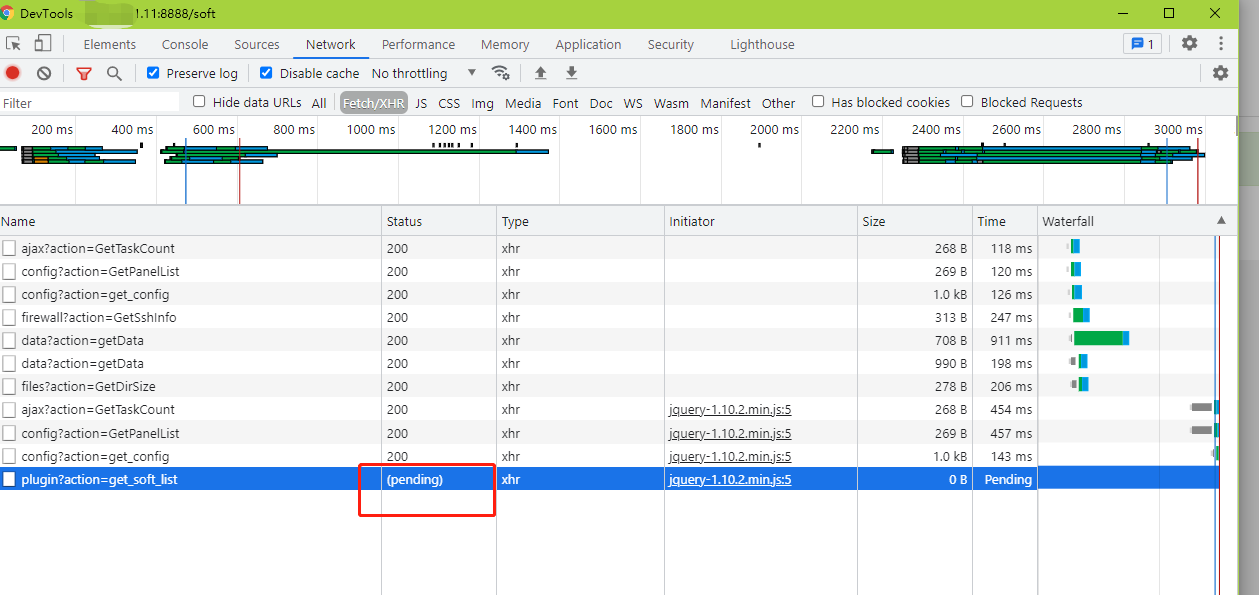Sort by the Name column header

[x=190, y=221]
